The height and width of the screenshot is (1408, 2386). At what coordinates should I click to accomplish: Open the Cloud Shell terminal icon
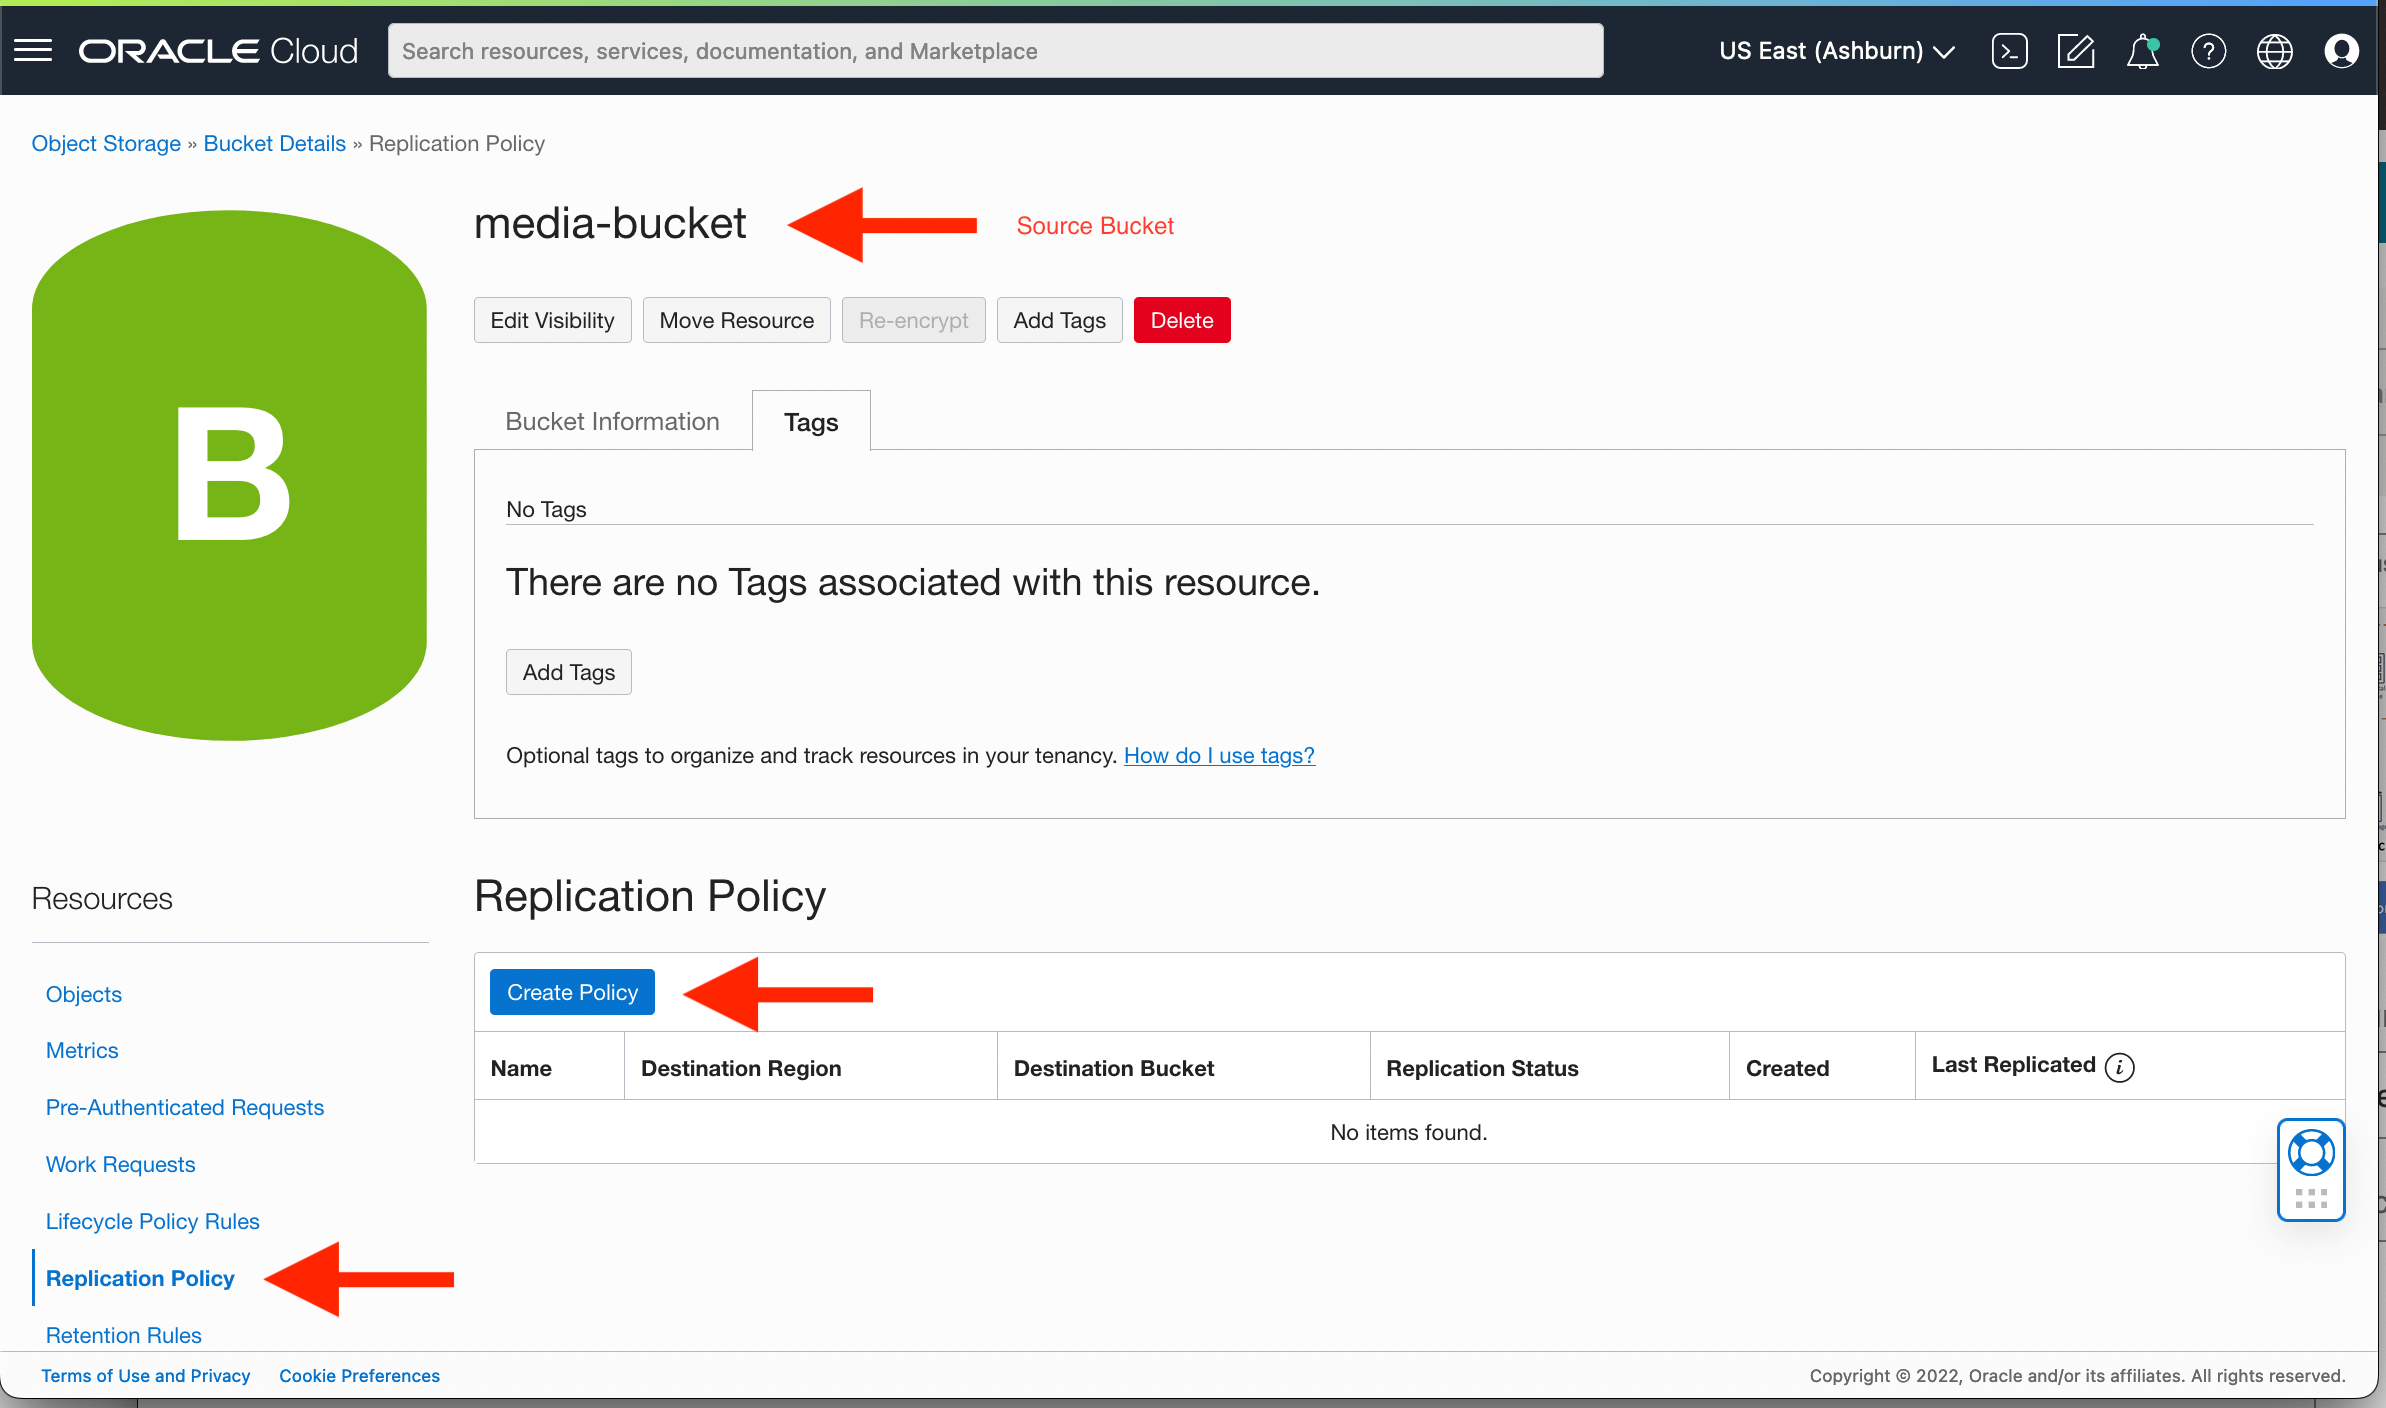2009,50
